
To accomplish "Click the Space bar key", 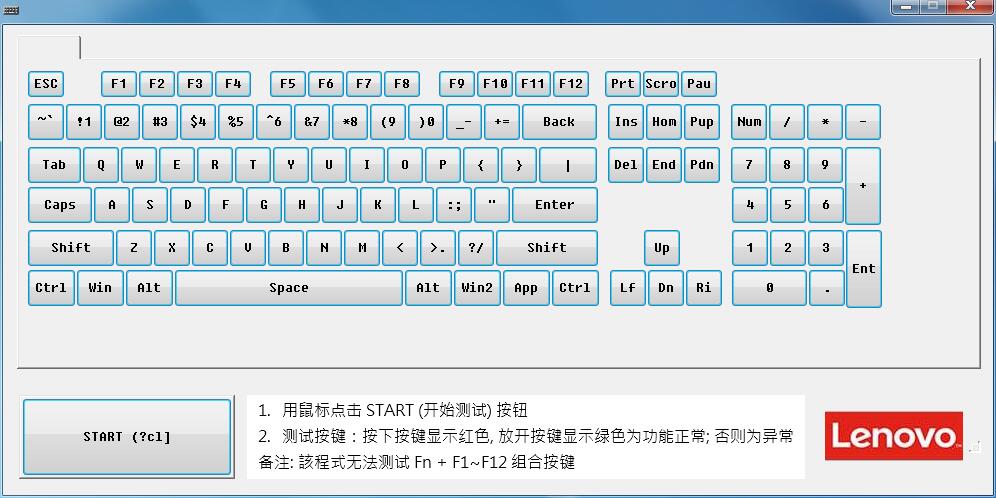I will coord(289,288).
